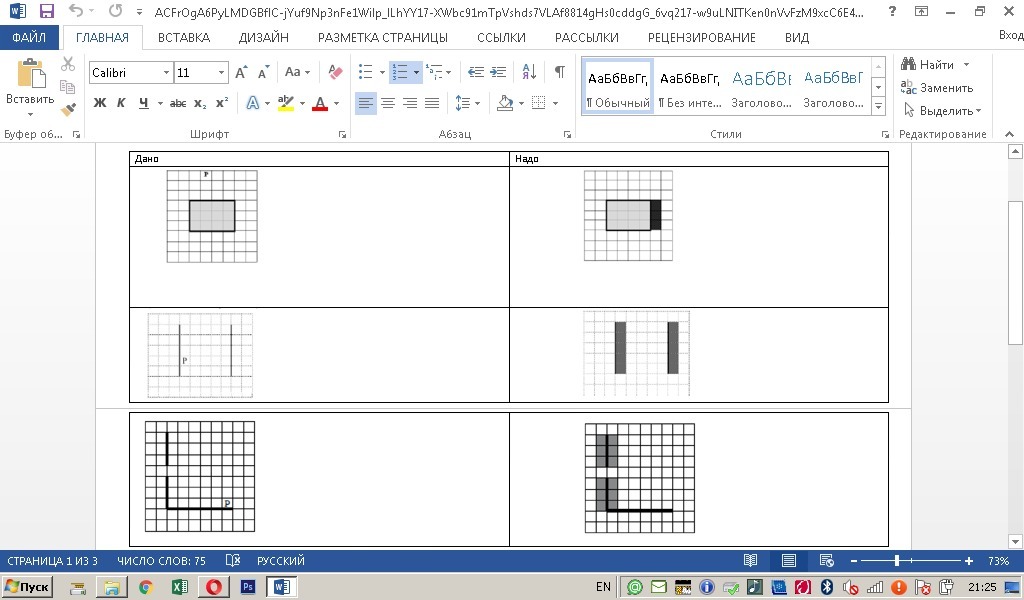Image resolution: width=1024 pixels, height=600 pixels.
Task: Switch to the ССЫЛКИ tab
Action: pyautogui.click(x=501, y=38)
